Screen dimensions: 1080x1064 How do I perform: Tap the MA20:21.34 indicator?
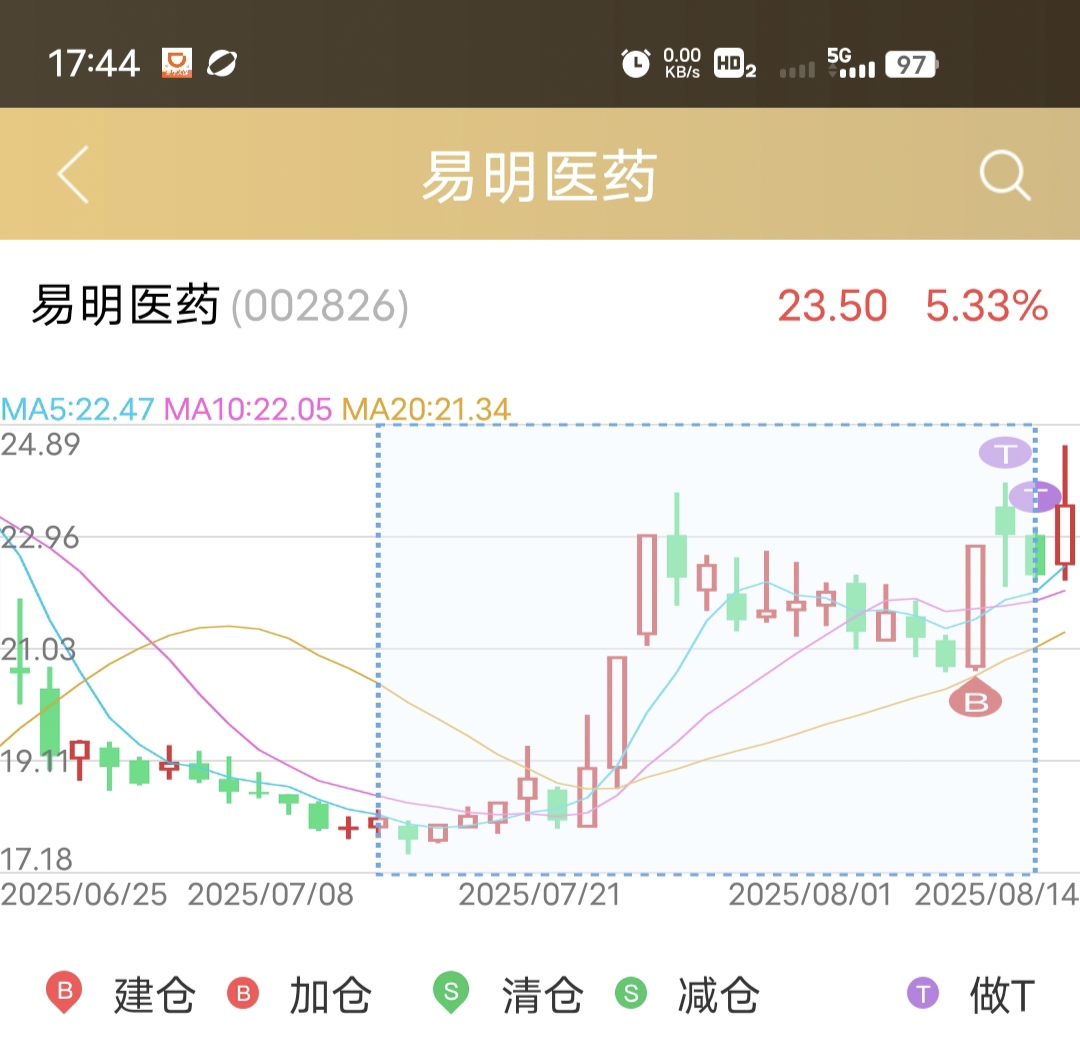point(426,409)
